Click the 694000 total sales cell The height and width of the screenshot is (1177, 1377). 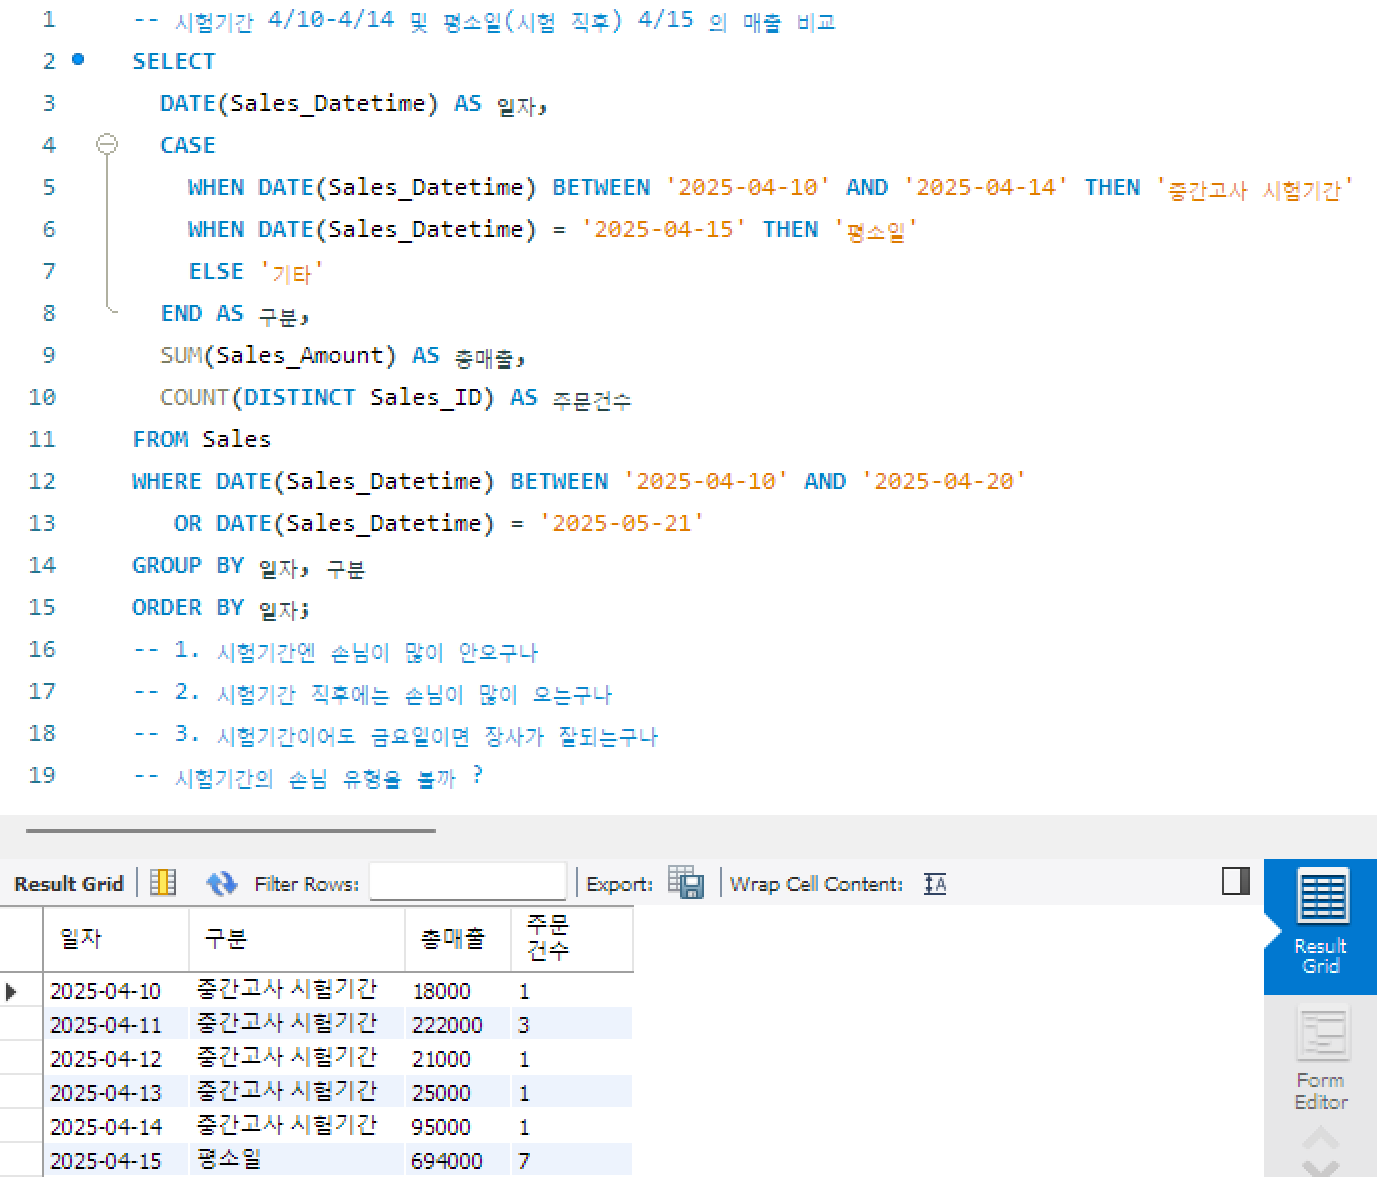tap(458, 1160)
